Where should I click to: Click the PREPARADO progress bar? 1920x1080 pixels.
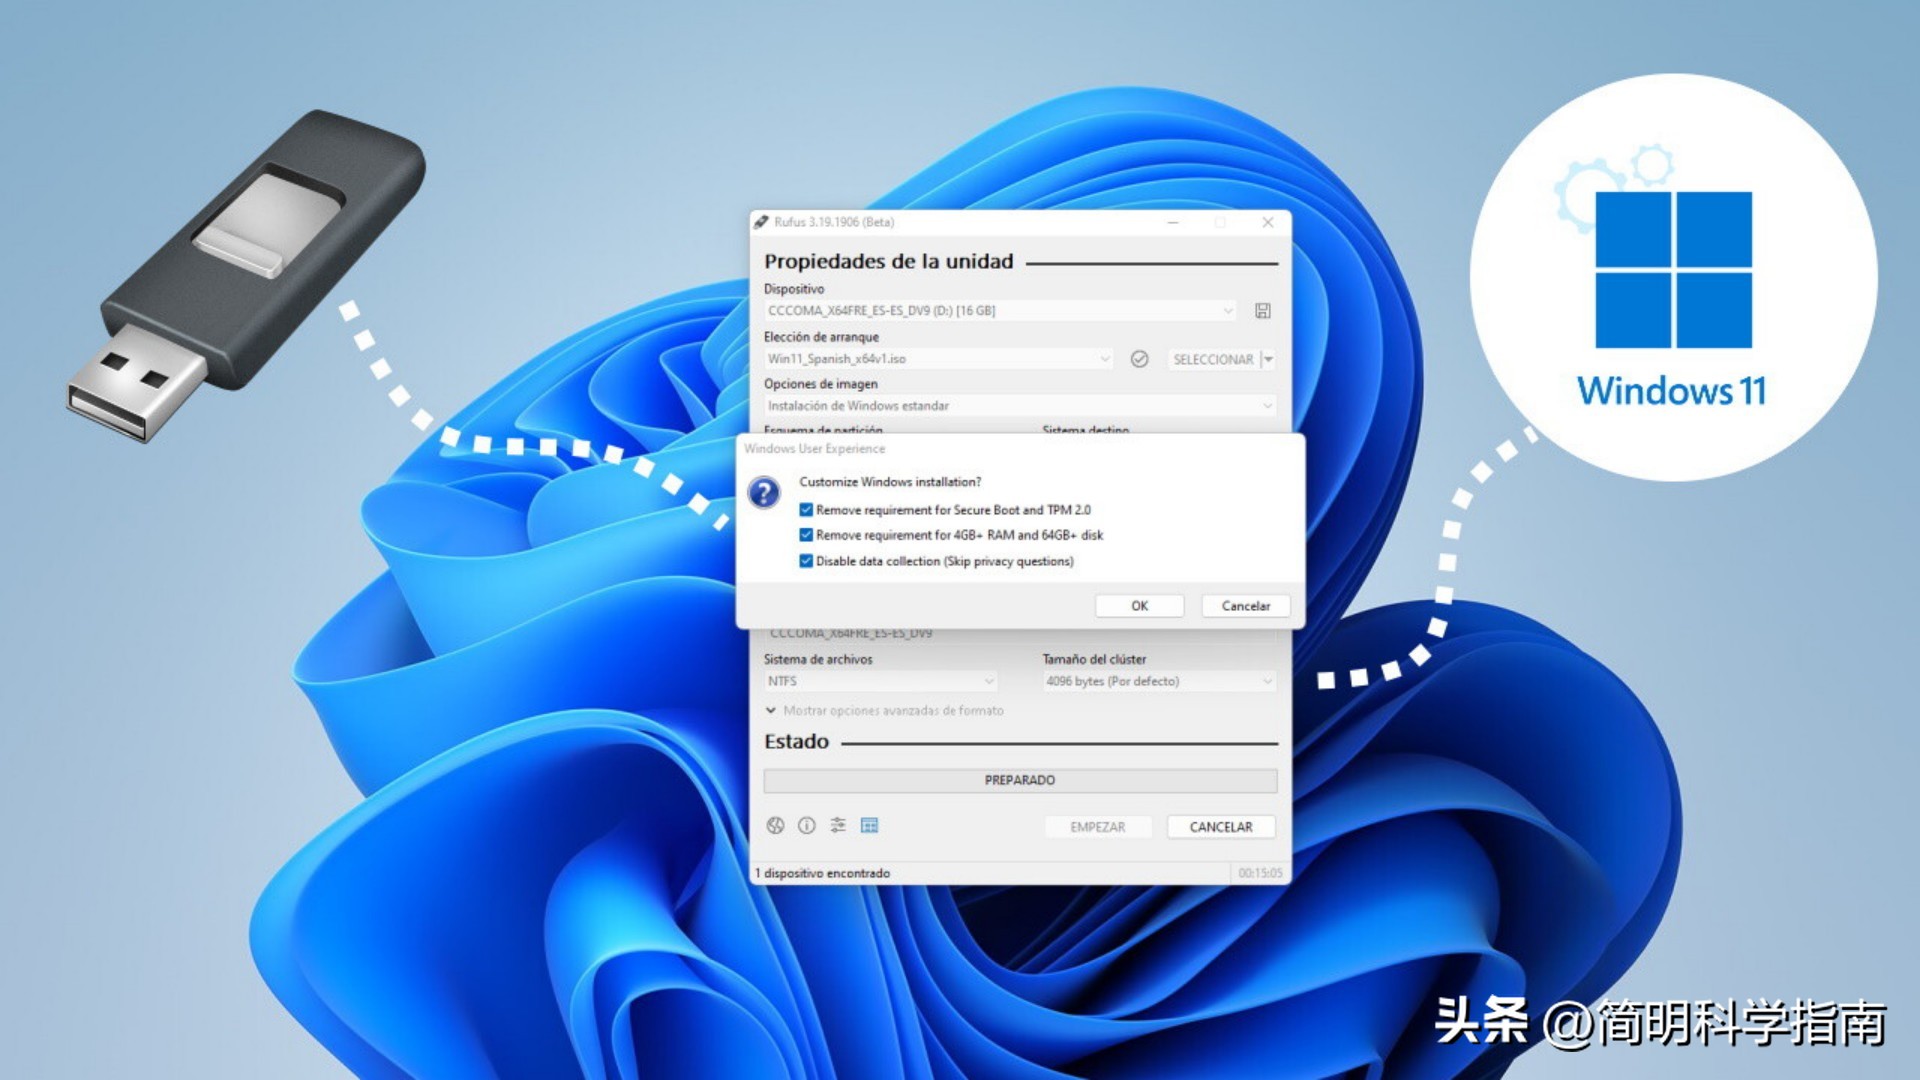(x=1019, y=780)
